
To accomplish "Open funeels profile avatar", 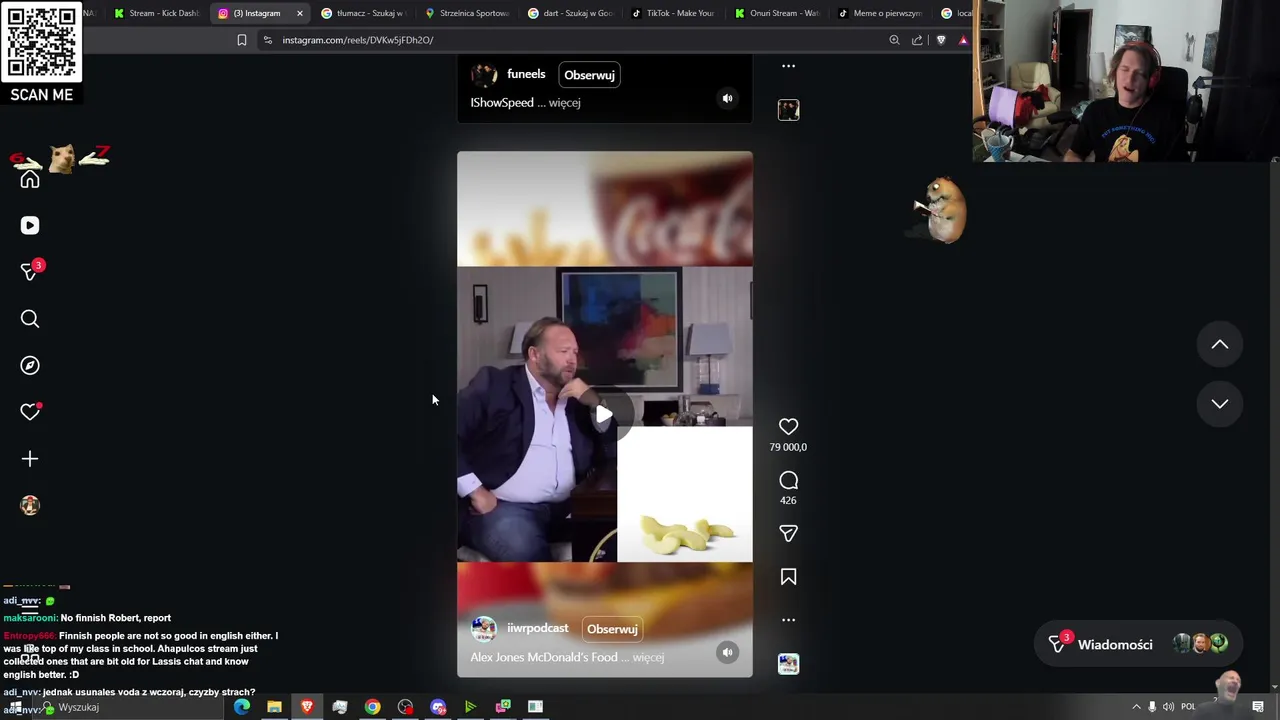I will [484, 75].
